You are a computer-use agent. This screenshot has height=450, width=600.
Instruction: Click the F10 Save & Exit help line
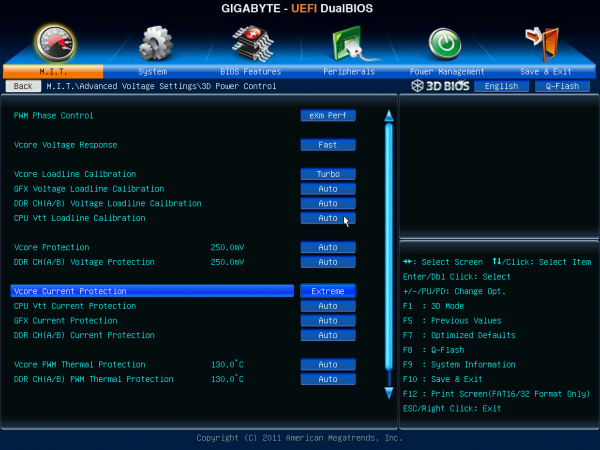(x=443, y=379)
